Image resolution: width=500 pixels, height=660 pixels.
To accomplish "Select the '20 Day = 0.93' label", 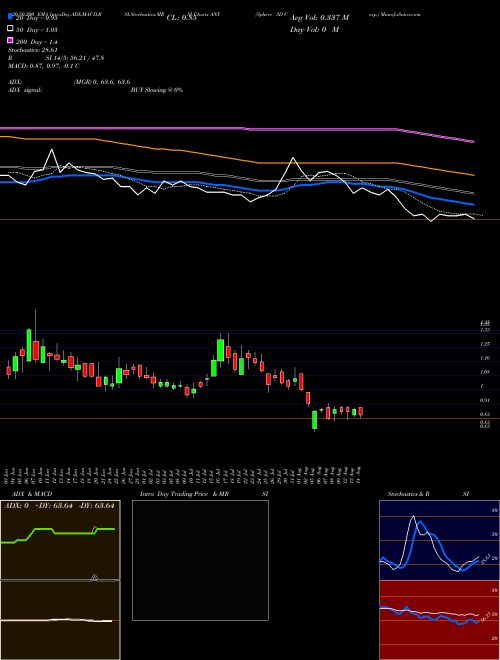I will tap(36, 18).
